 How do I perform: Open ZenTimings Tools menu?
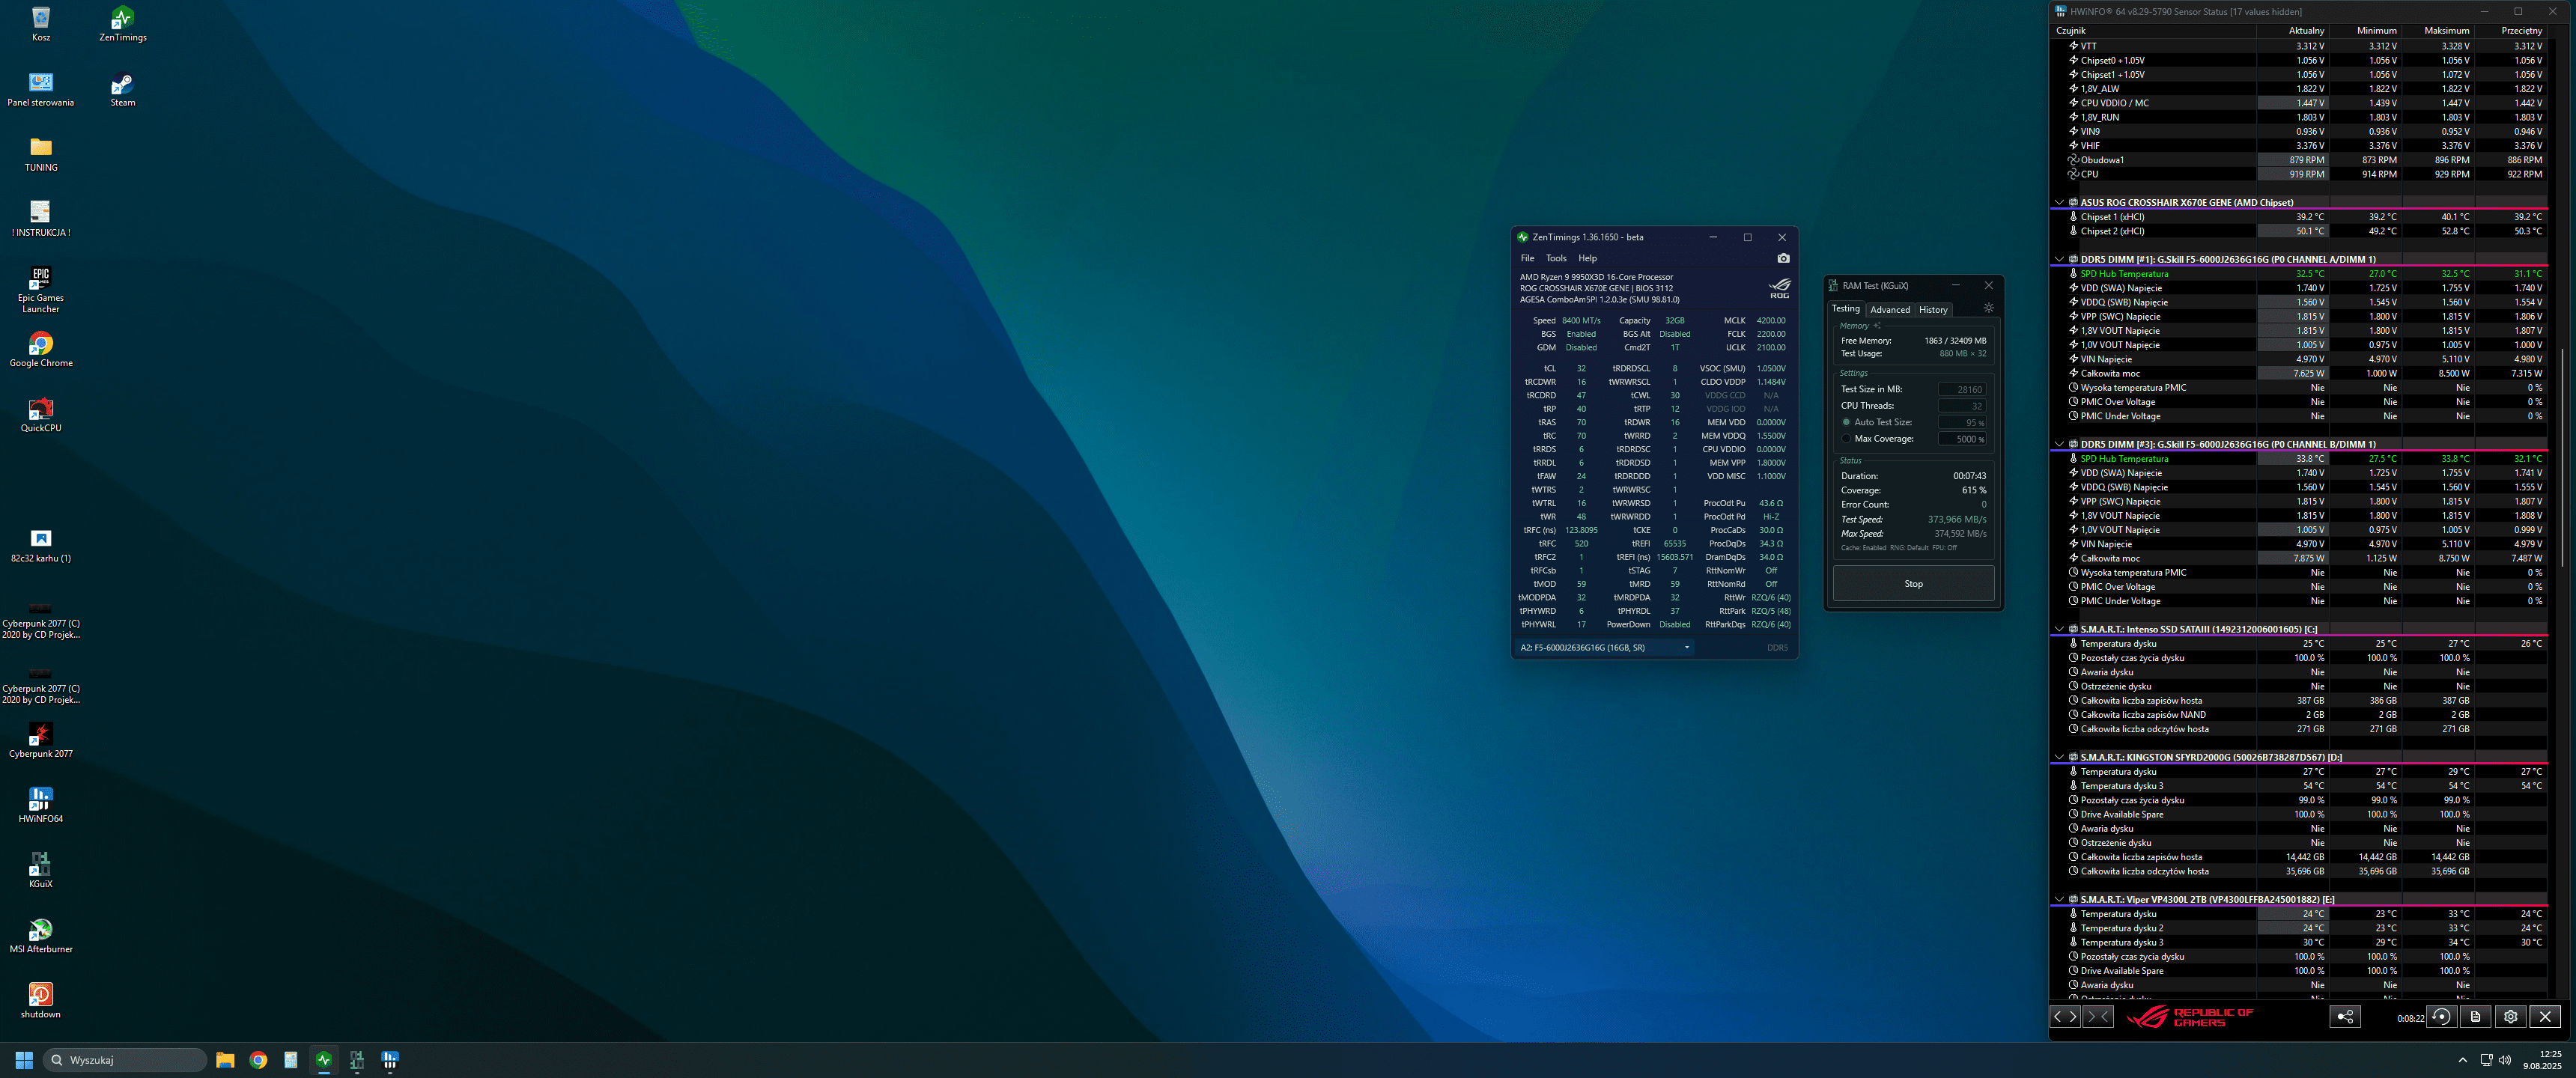[x=1556, y=258]
